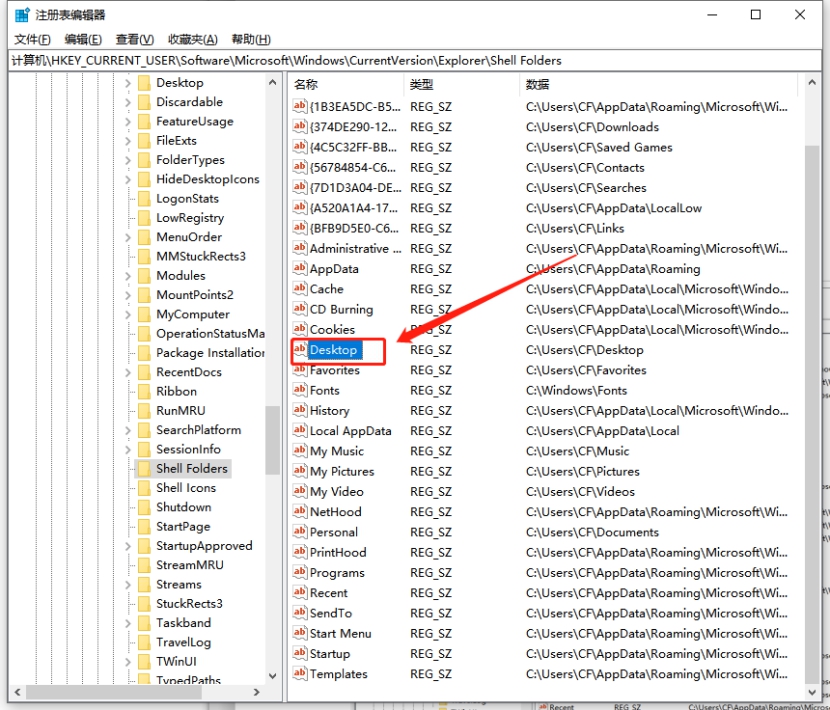
Task: Expand the Desktop key in the tree
Action: (128, 83)
